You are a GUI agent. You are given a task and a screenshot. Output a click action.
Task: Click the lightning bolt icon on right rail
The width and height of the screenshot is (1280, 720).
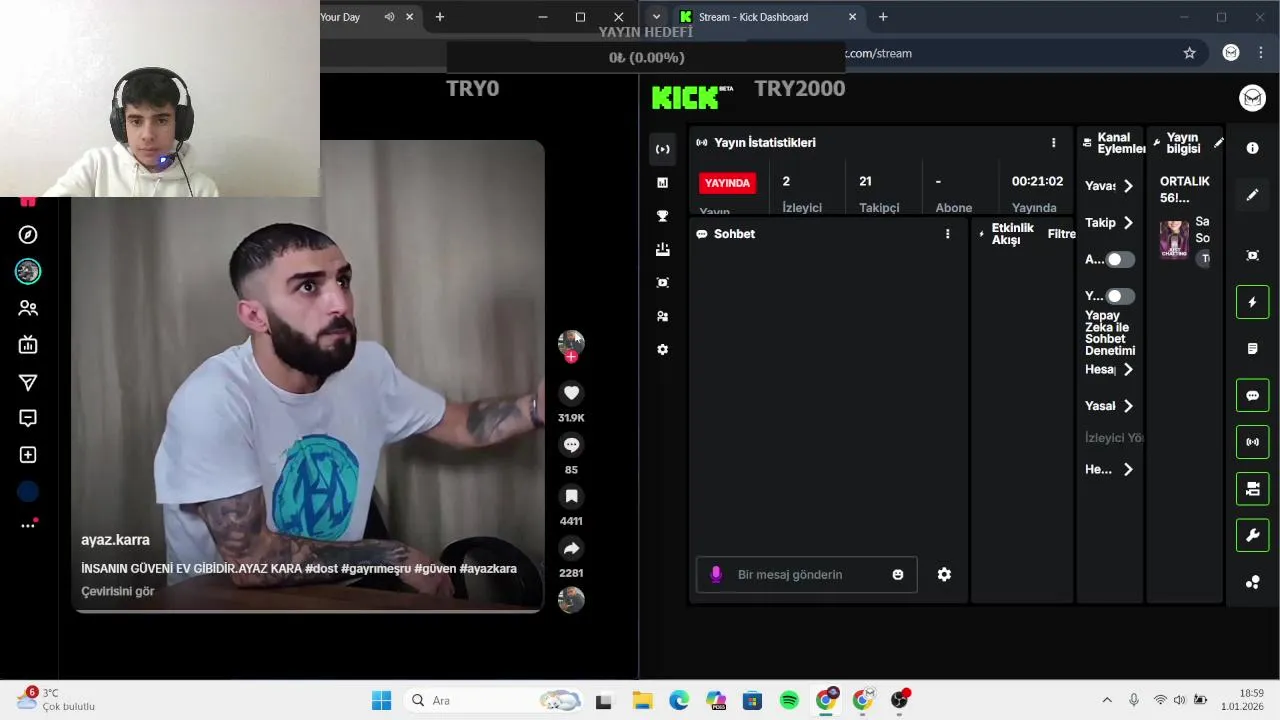tap(1252, 302)
